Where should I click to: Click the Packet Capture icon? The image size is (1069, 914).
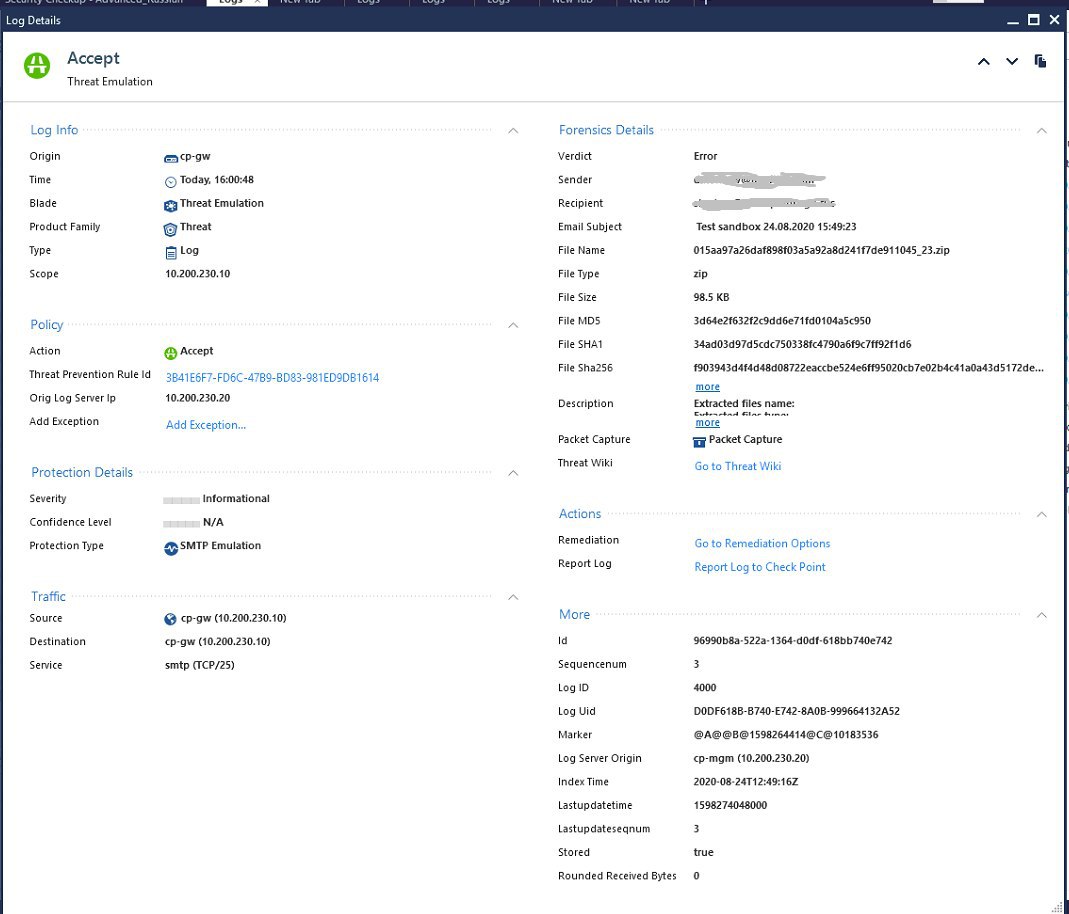pos(699,442)
